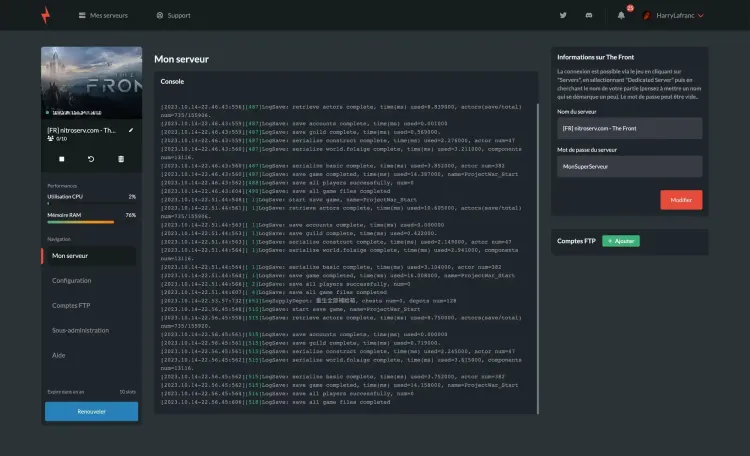
Task: Click the Mot de passe du serveur field
Action: click(x=629, y=167)
